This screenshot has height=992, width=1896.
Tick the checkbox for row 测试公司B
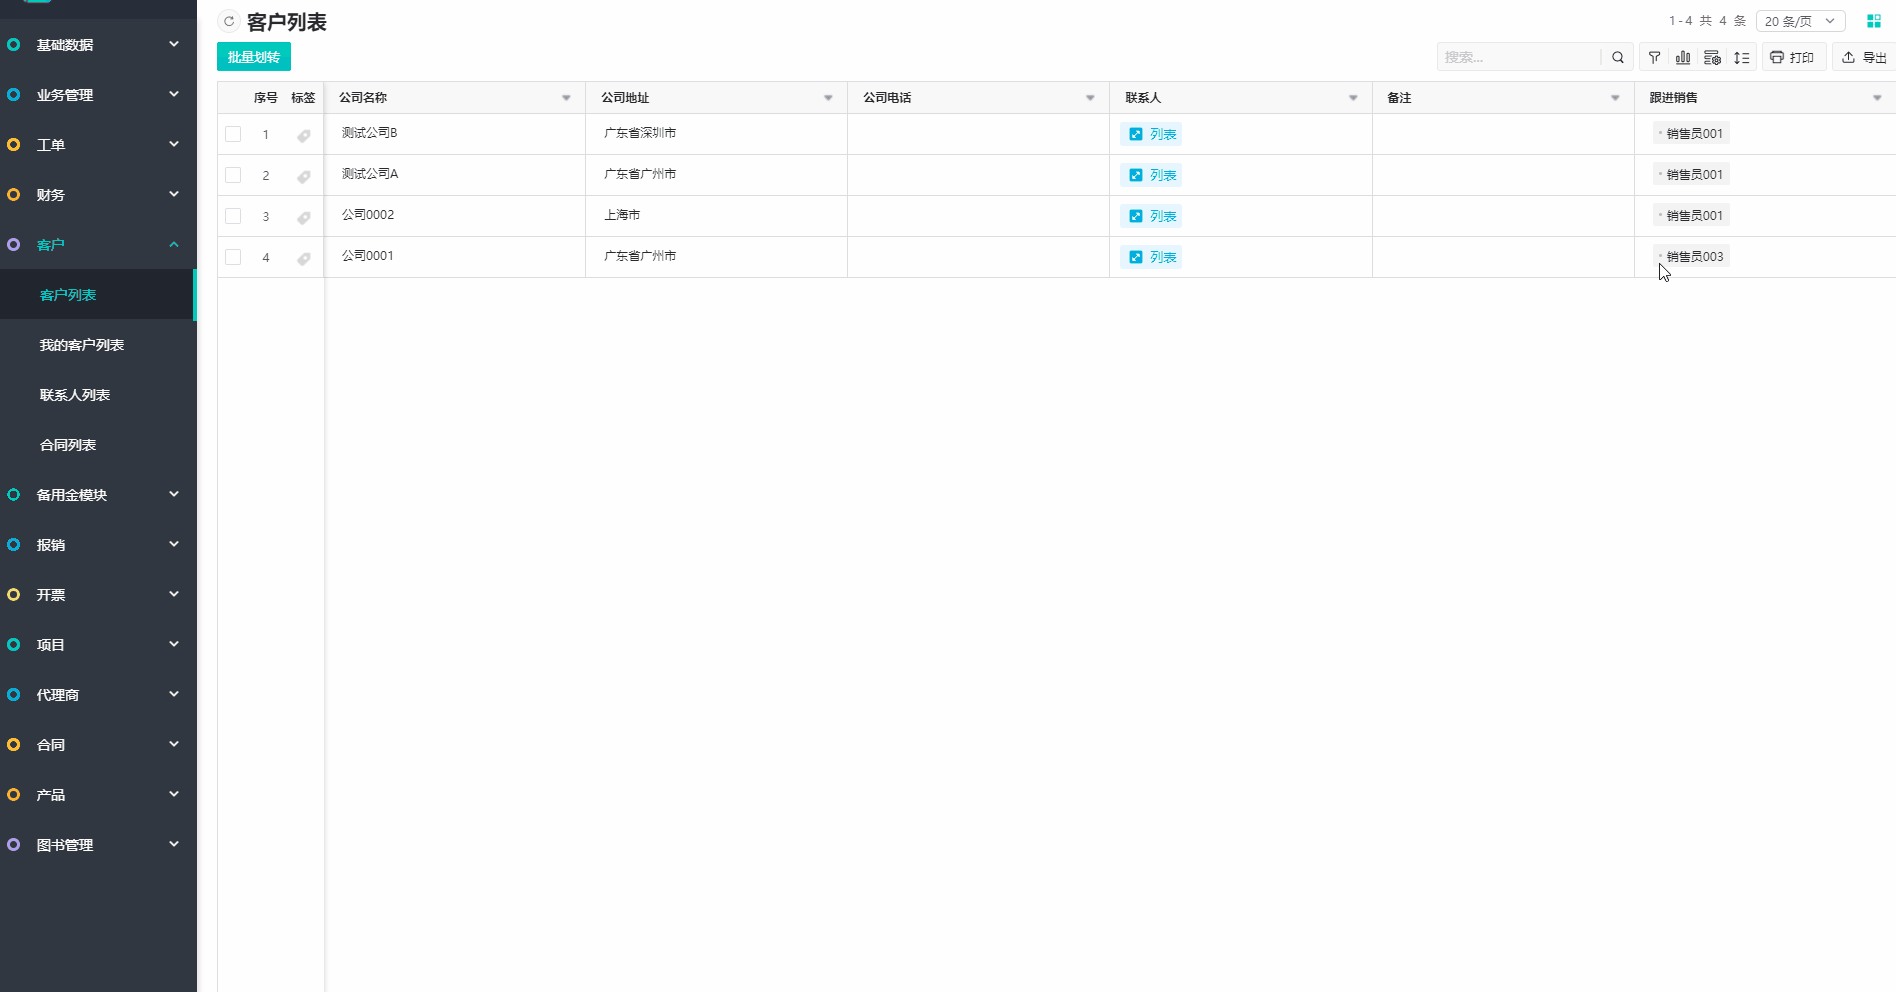(233, 134)
